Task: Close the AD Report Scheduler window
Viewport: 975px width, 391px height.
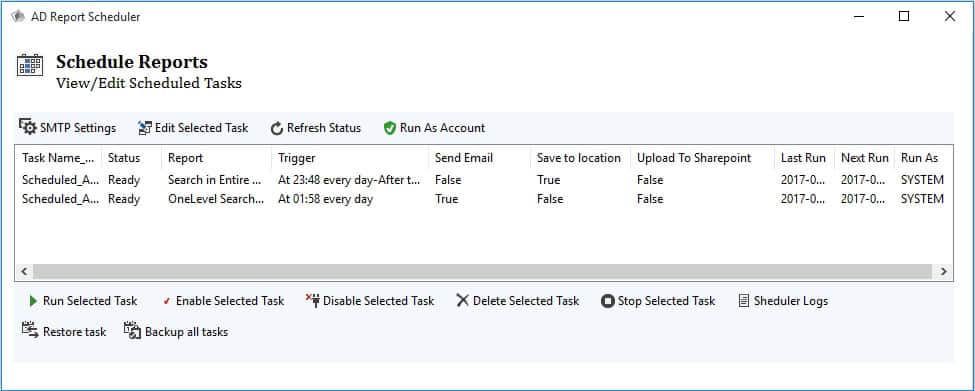Action: pyautogui.click(x=950, y=17)
